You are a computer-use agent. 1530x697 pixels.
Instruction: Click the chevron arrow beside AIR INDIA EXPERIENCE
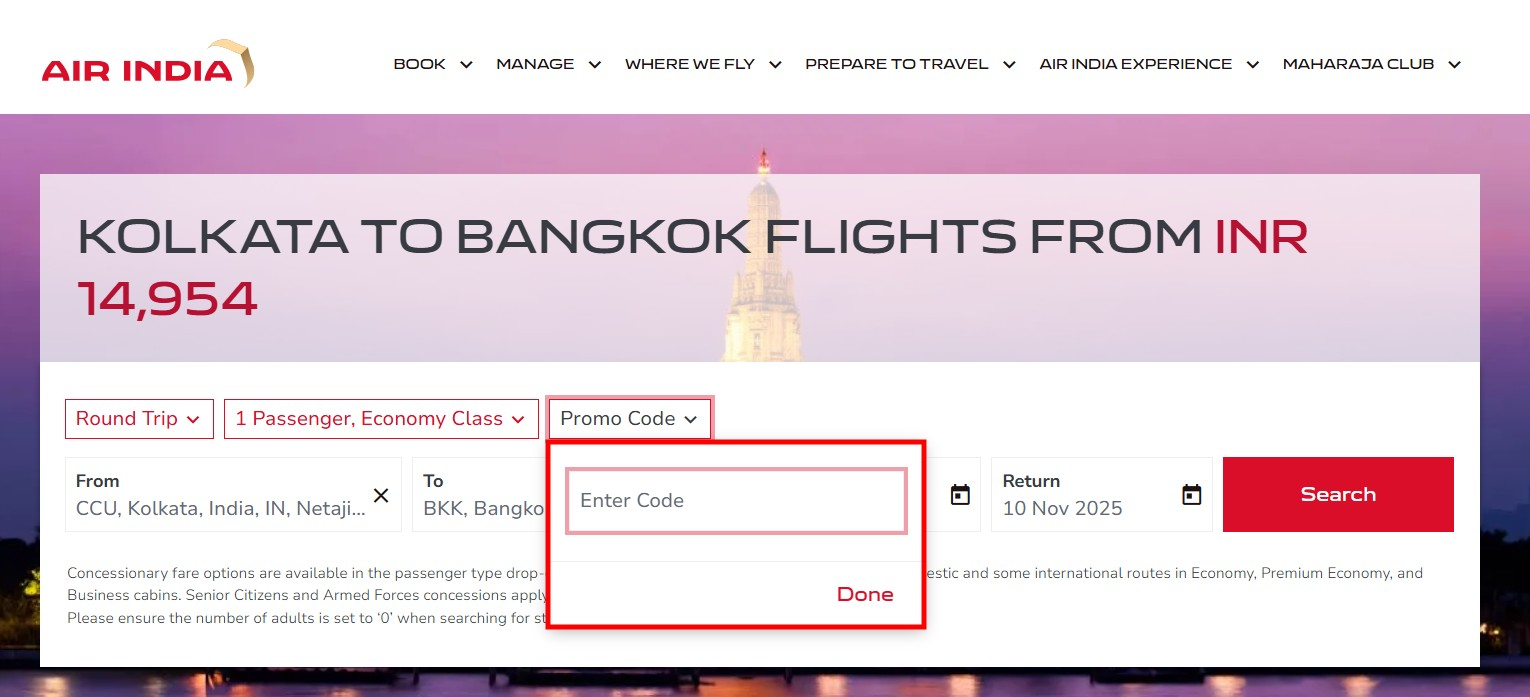(1252, 65)
